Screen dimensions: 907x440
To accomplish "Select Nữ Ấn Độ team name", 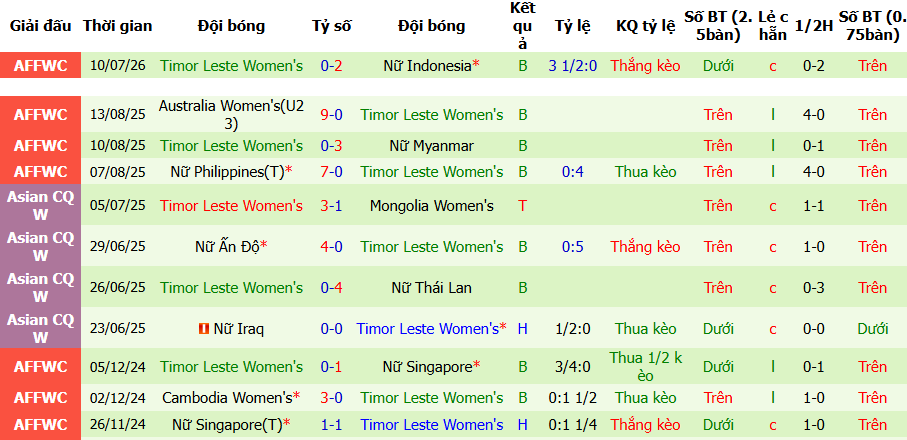I will [227, 247].
